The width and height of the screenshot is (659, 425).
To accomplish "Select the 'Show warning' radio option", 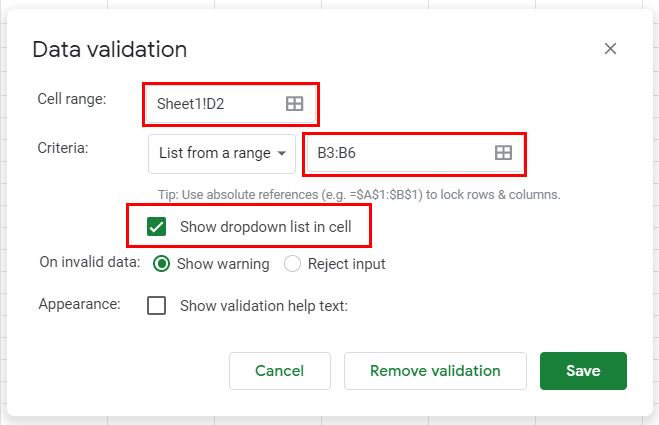I will (160, 264).
